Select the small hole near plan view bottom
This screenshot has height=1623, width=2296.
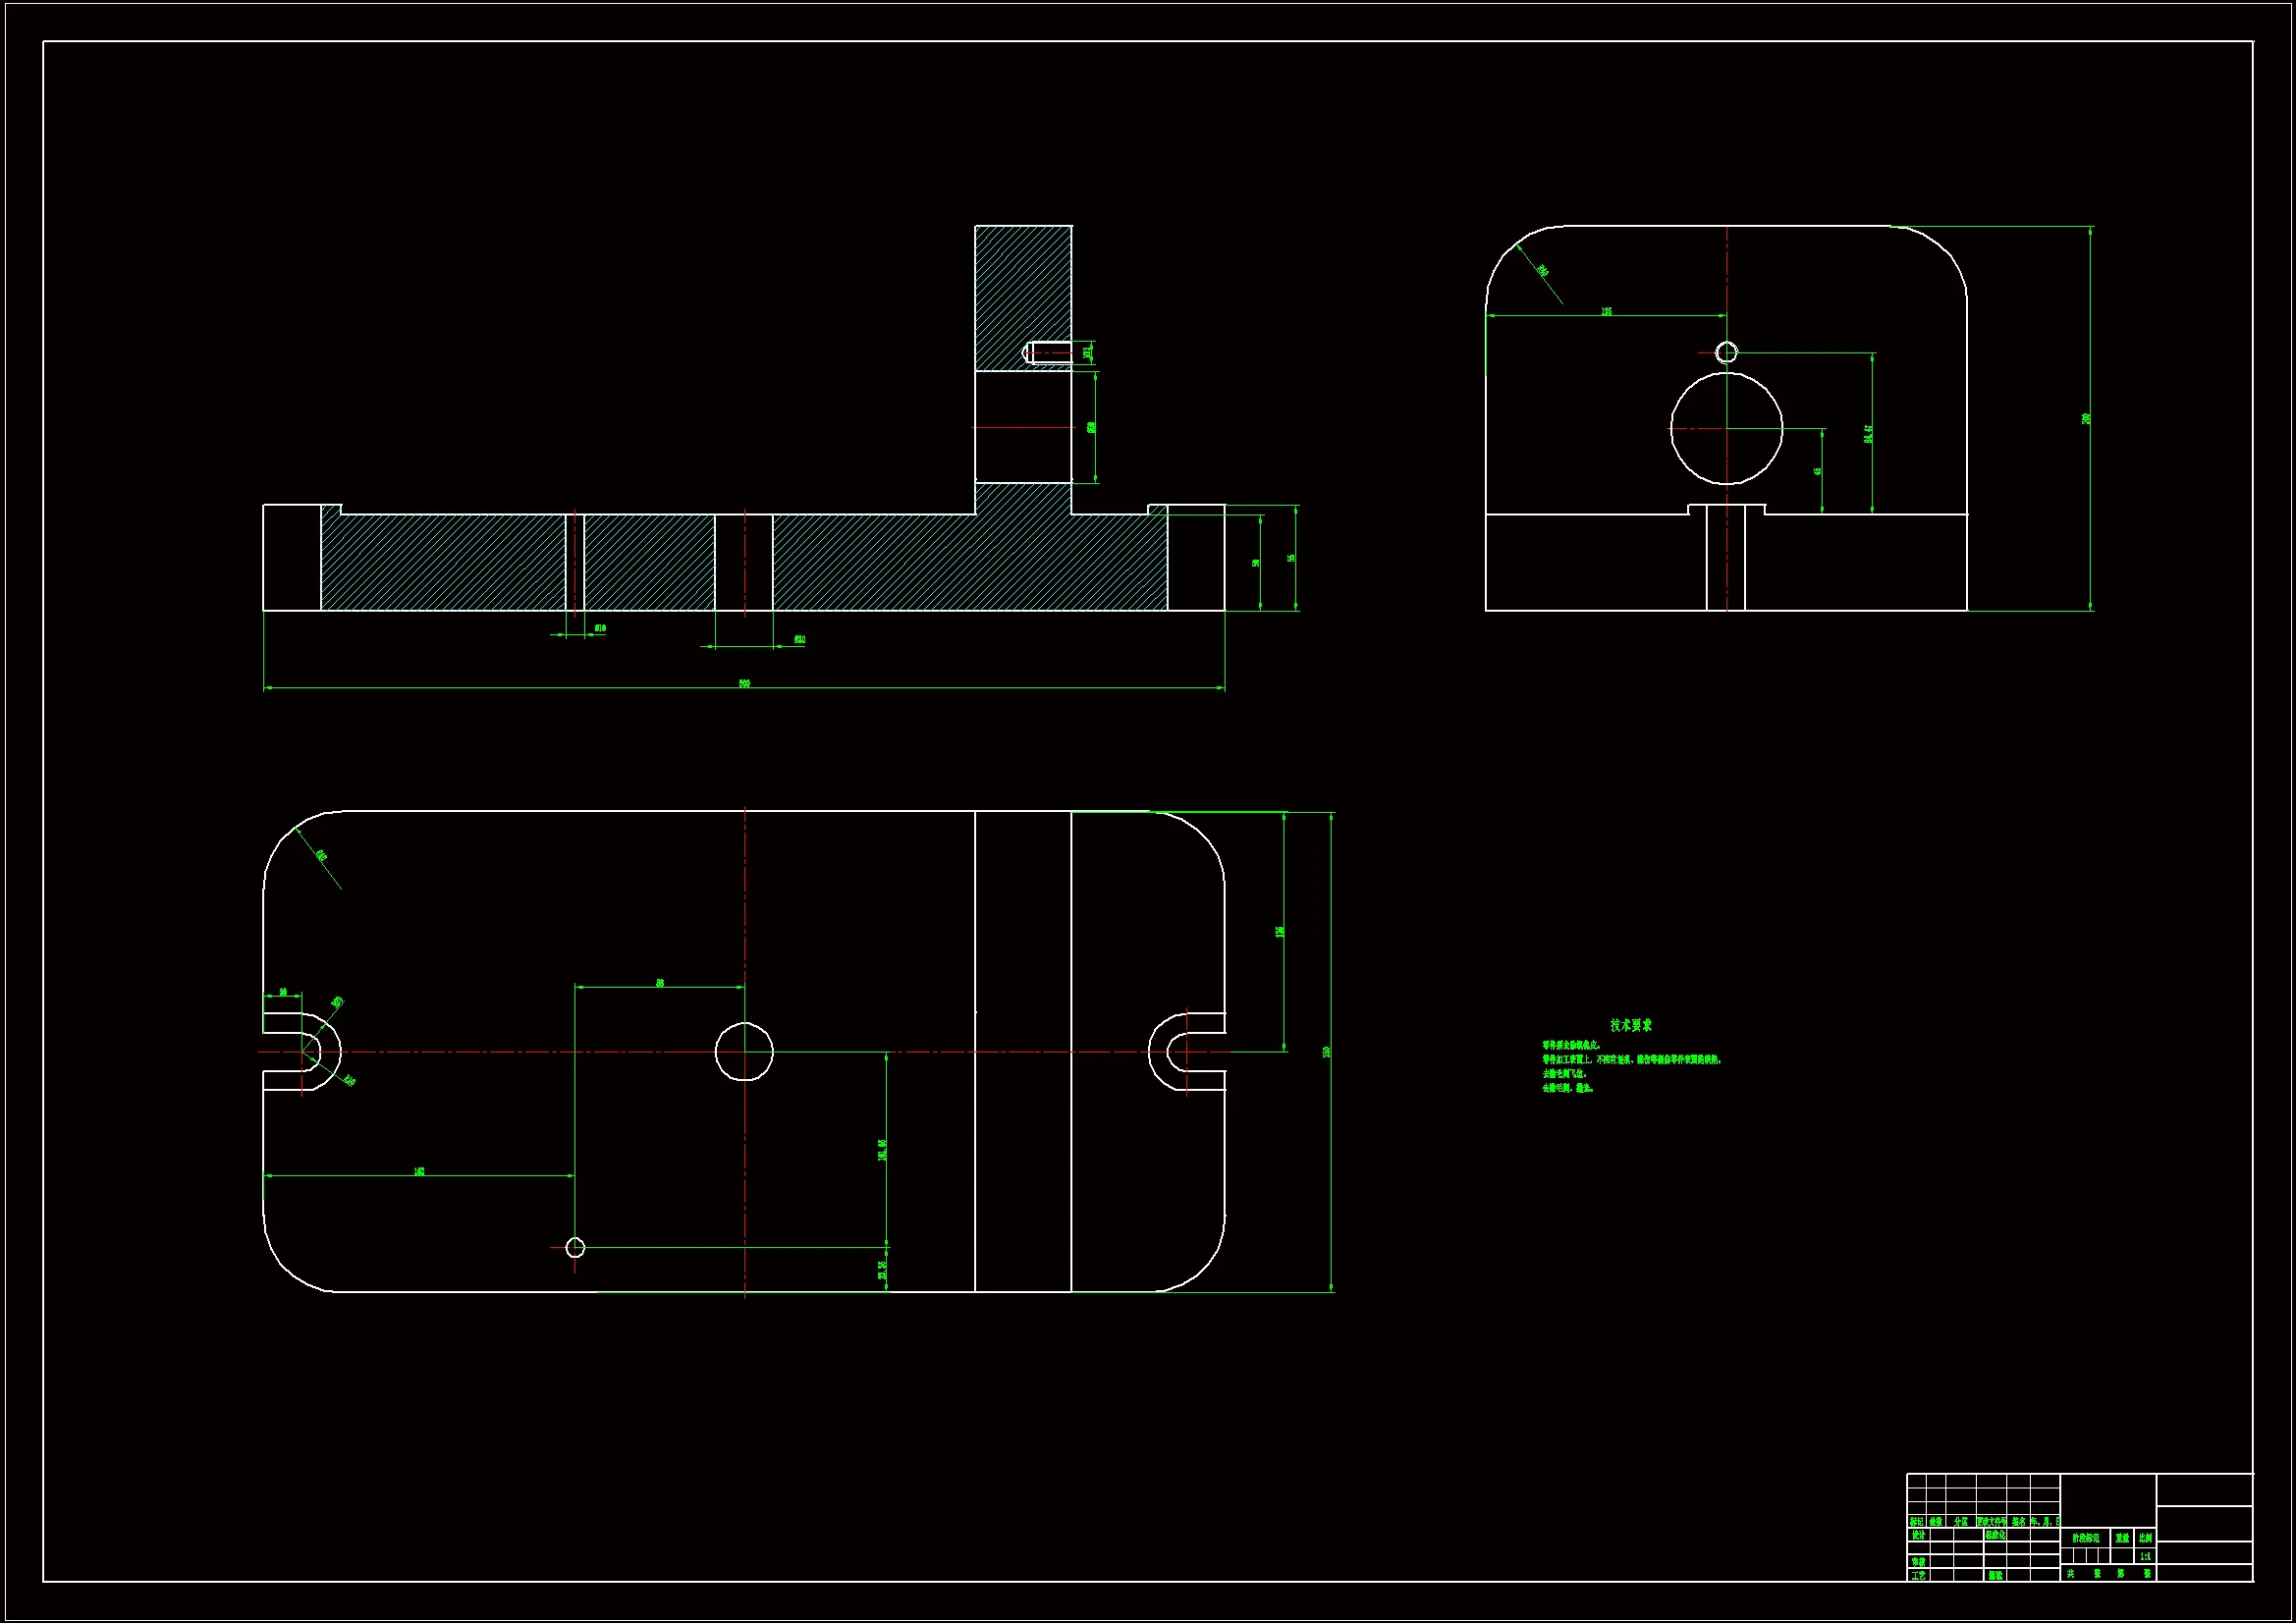[x=575, y=1247]
